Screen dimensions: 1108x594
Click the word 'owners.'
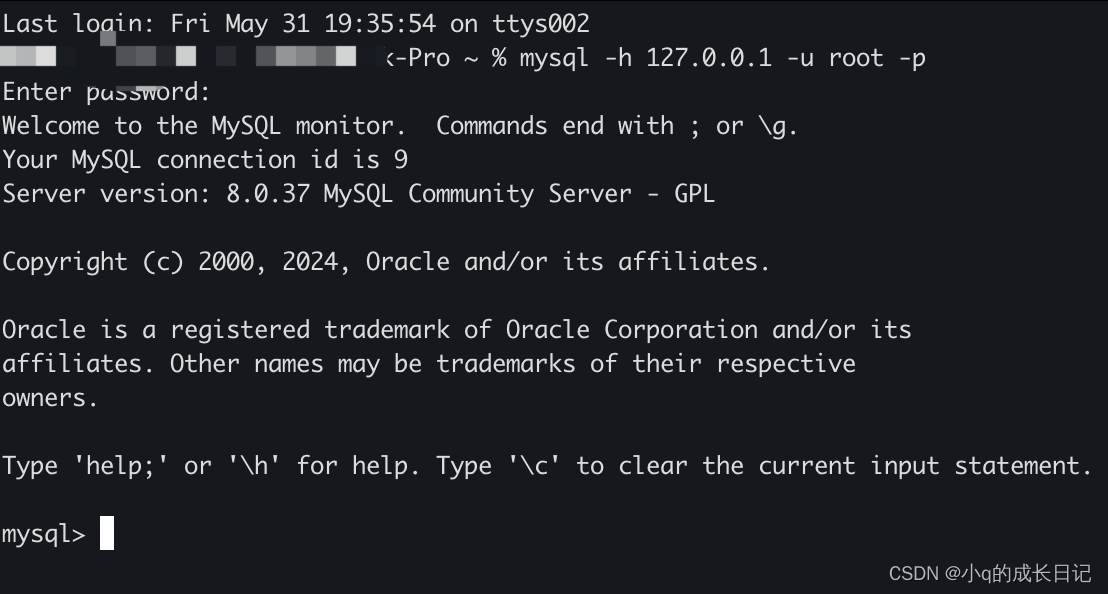tap(49, 398)
